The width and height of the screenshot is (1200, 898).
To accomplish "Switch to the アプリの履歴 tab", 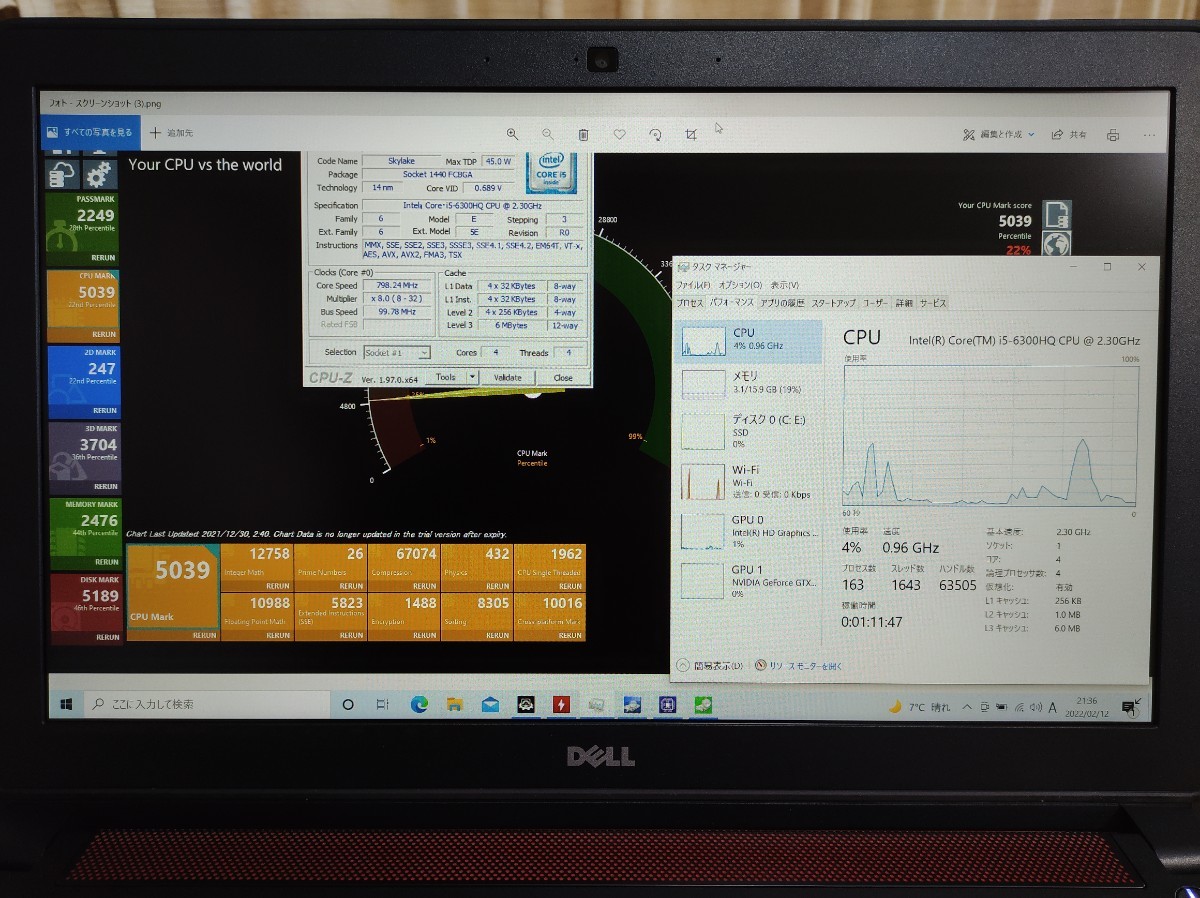I will pyautogui.click(x=782, y=303).
